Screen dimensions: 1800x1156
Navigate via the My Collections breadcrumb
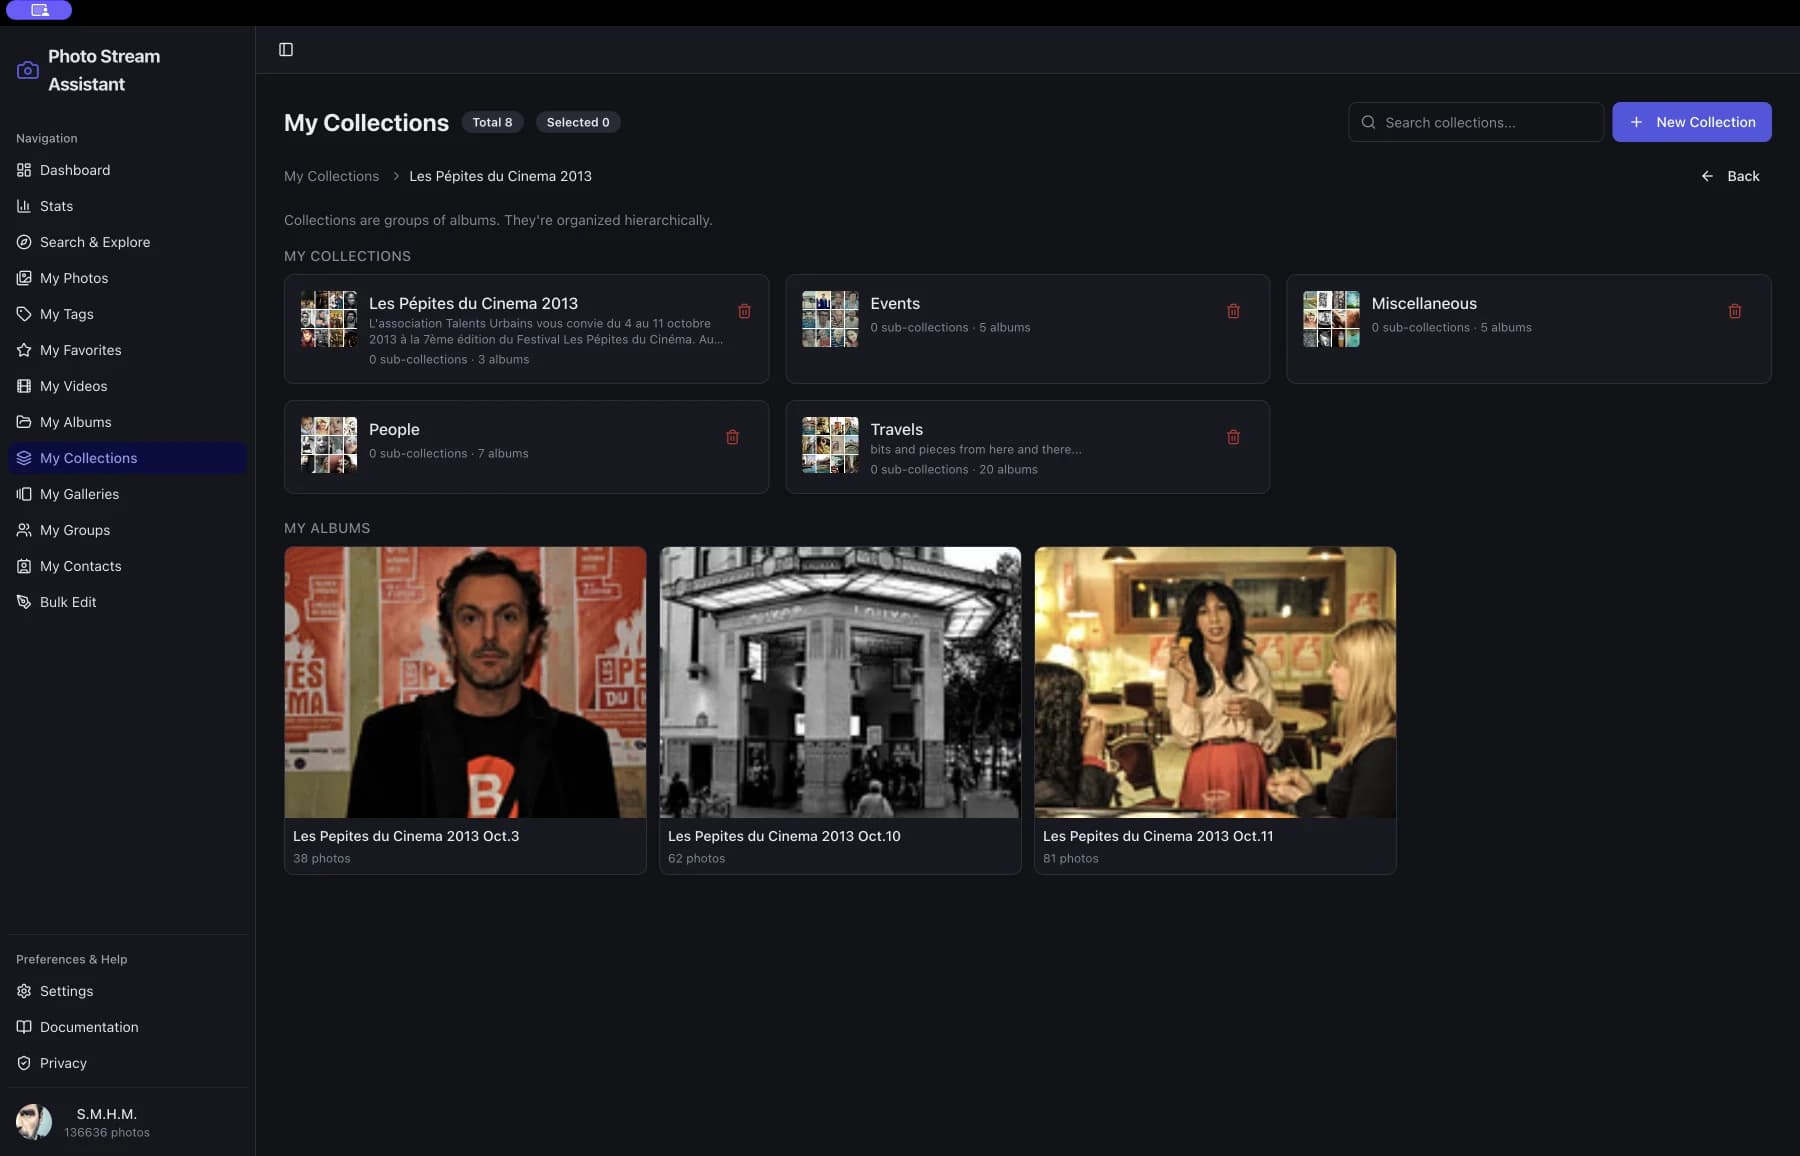pos(331,176)
